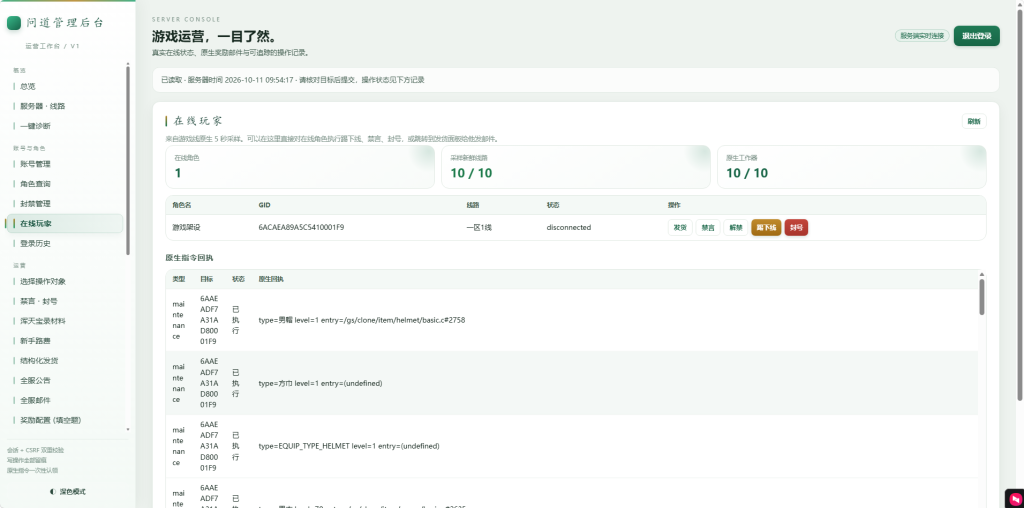Click the GID column header in players table

(x=264, y=205)
